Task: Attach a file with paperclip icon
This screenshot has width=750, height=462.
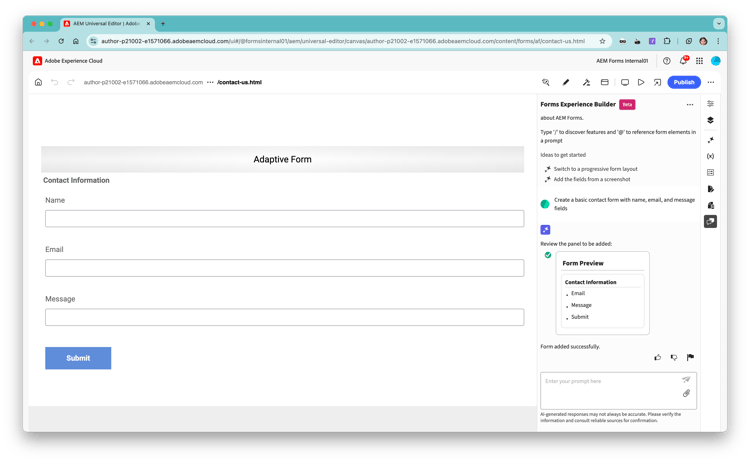Action: [x=686, y=393]
